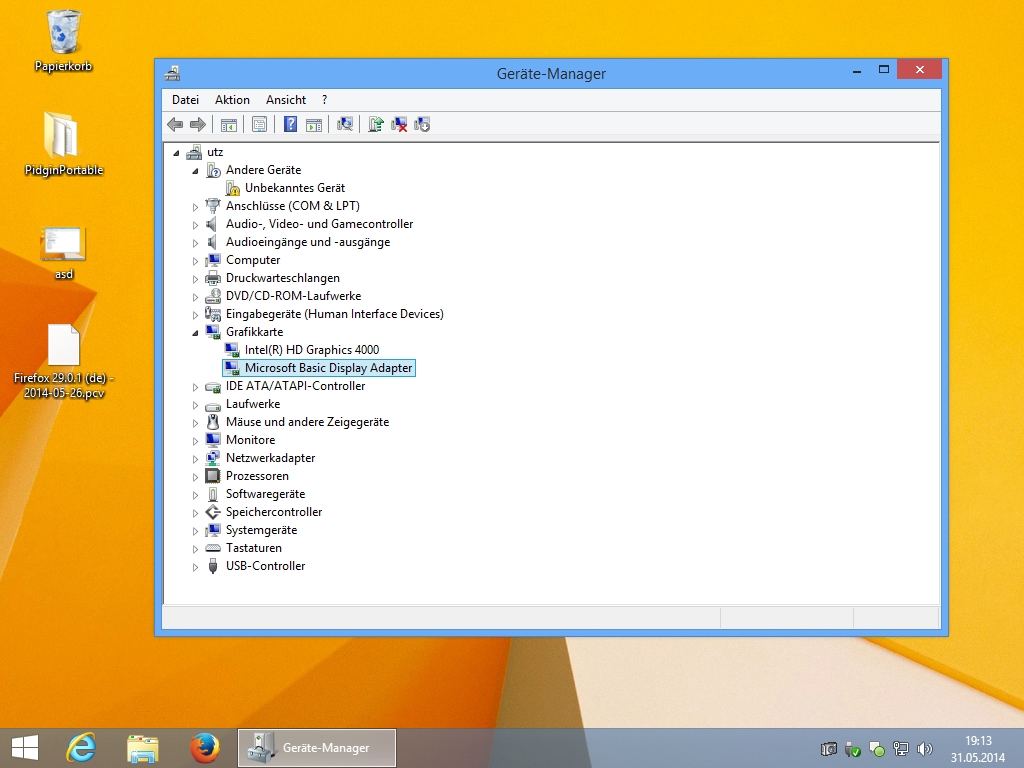Expand the Laufwerke category
The image size is (1024, 768).
point(195,405)
